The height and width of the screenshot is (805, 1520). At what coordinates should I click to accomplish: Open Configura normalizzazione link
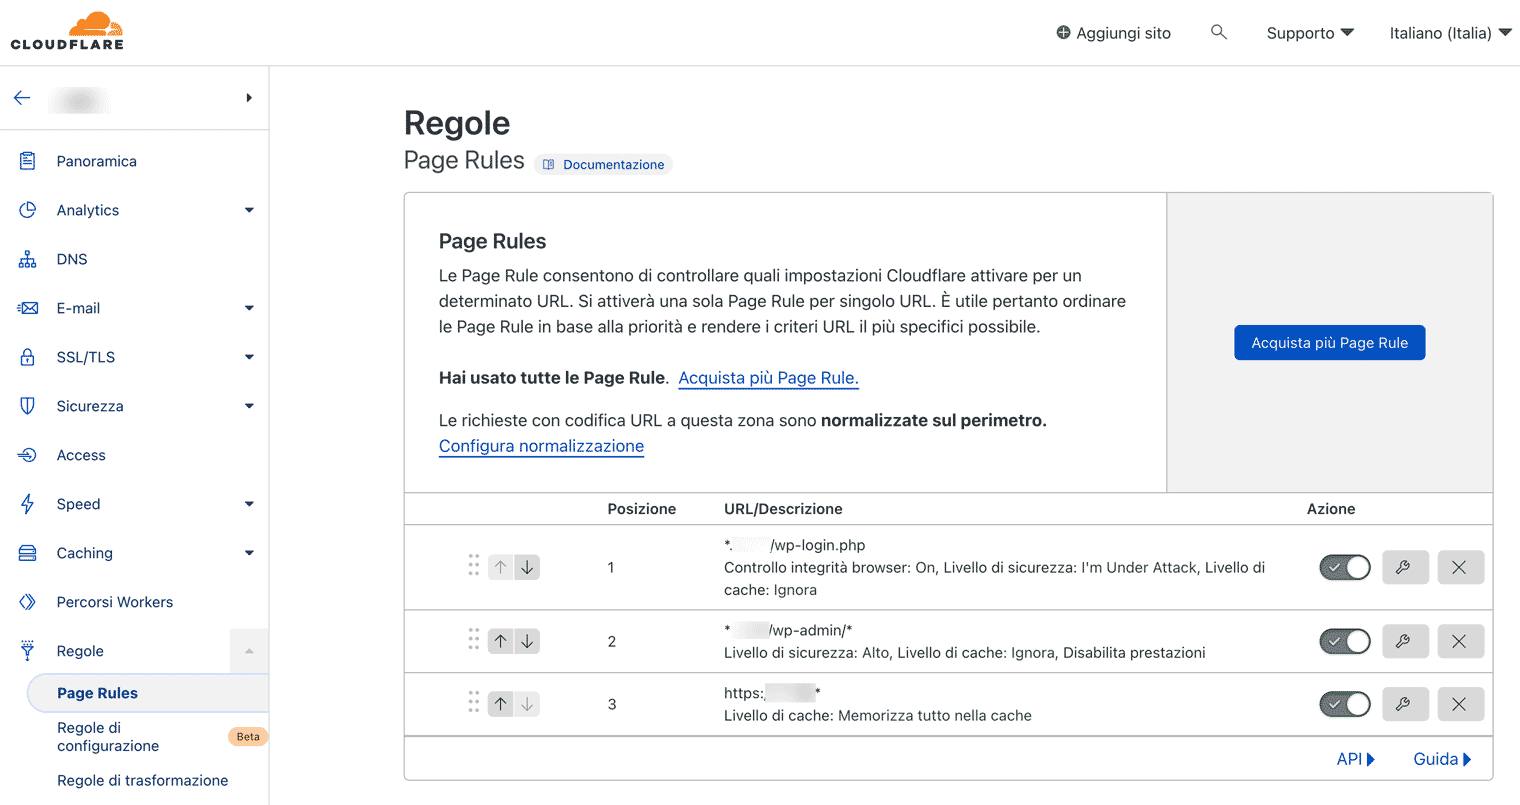tap(541, 446)
